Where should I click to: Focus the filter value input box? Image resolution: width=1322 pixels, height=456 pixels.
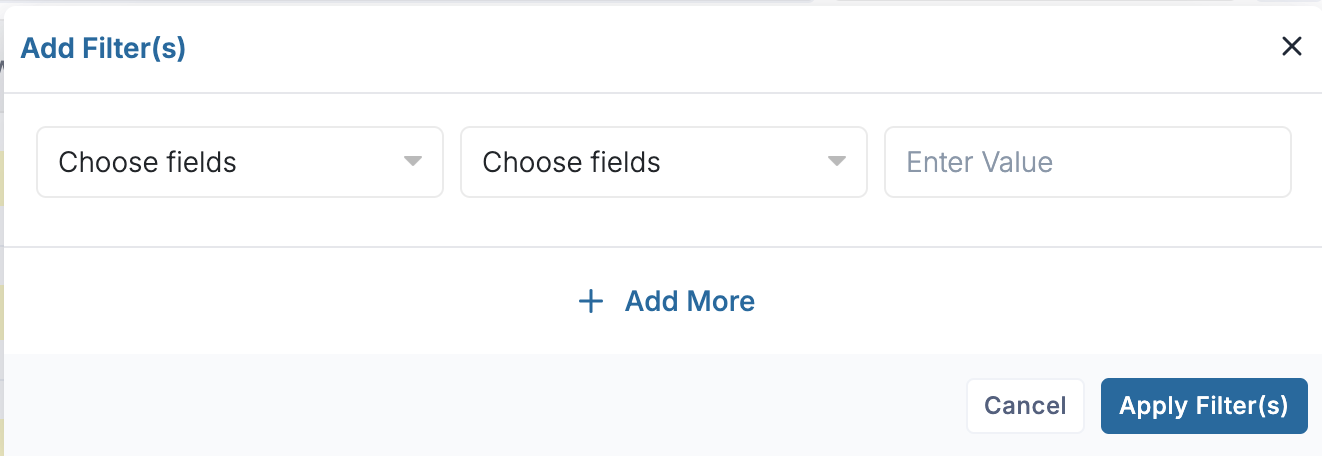point(1087,162)
